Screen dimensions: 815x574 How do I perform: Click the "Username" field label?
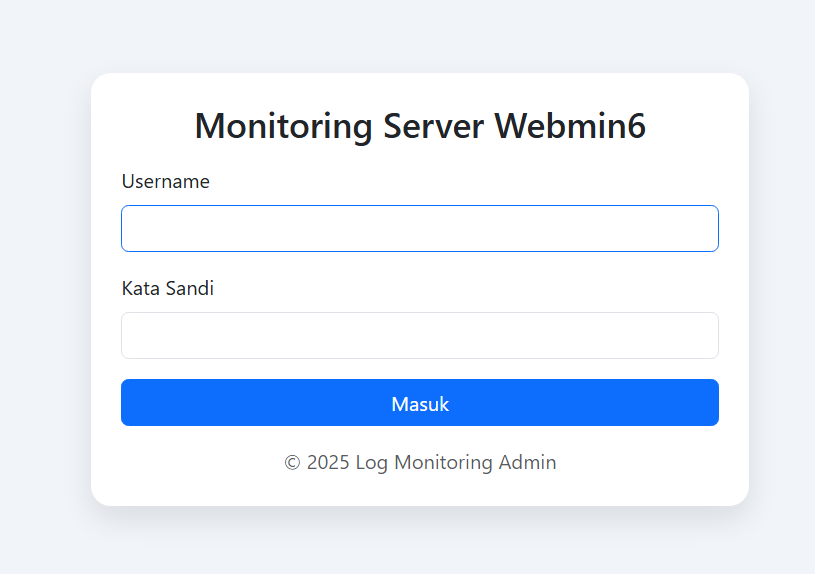pyautogui.click(x=165, y=181)
